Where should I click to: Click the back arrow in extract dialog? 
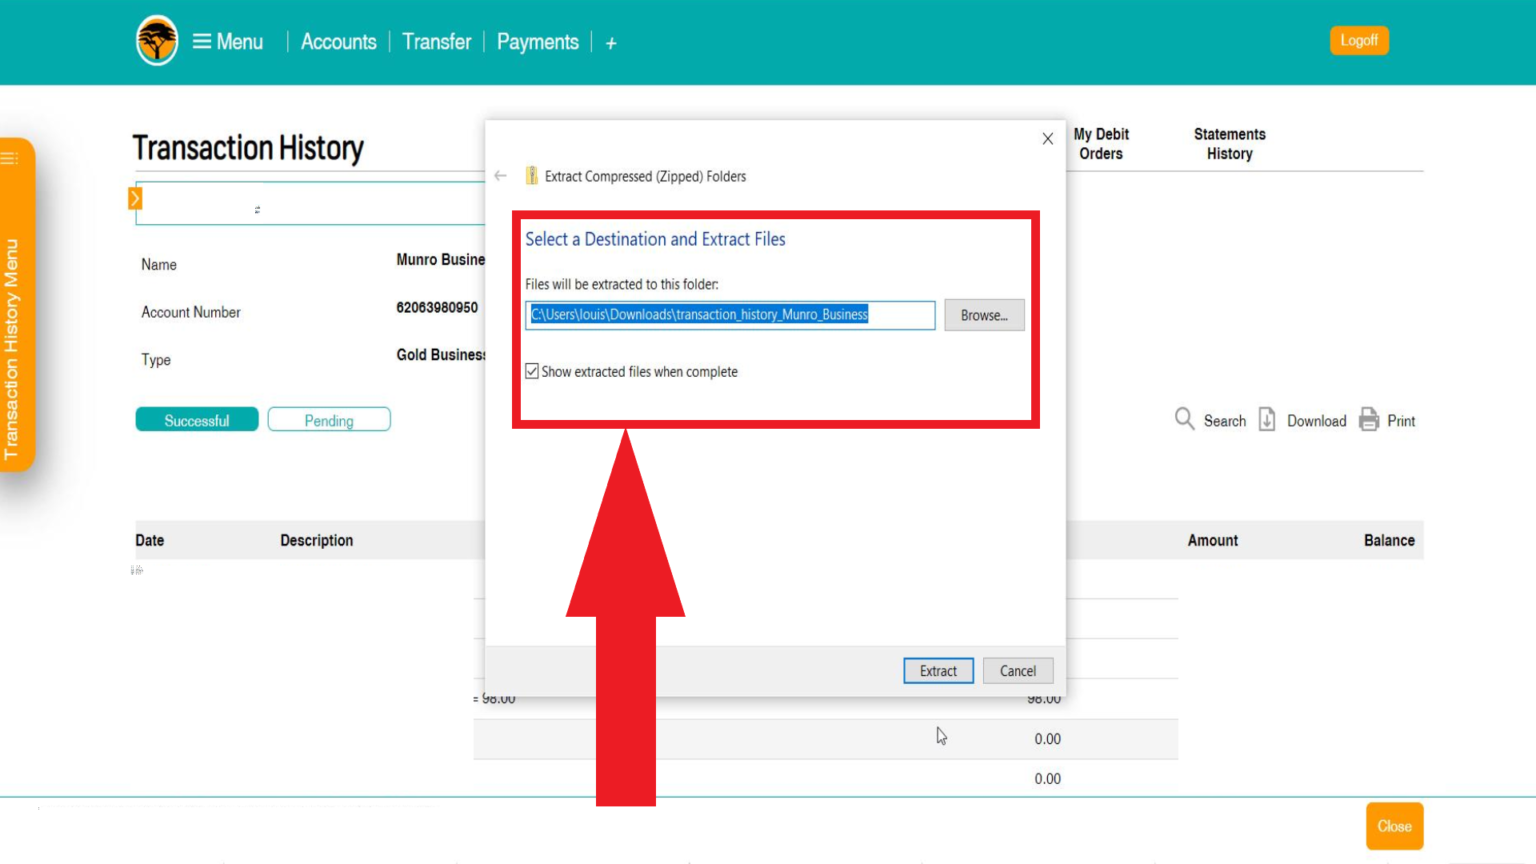[x=500, y=175]
